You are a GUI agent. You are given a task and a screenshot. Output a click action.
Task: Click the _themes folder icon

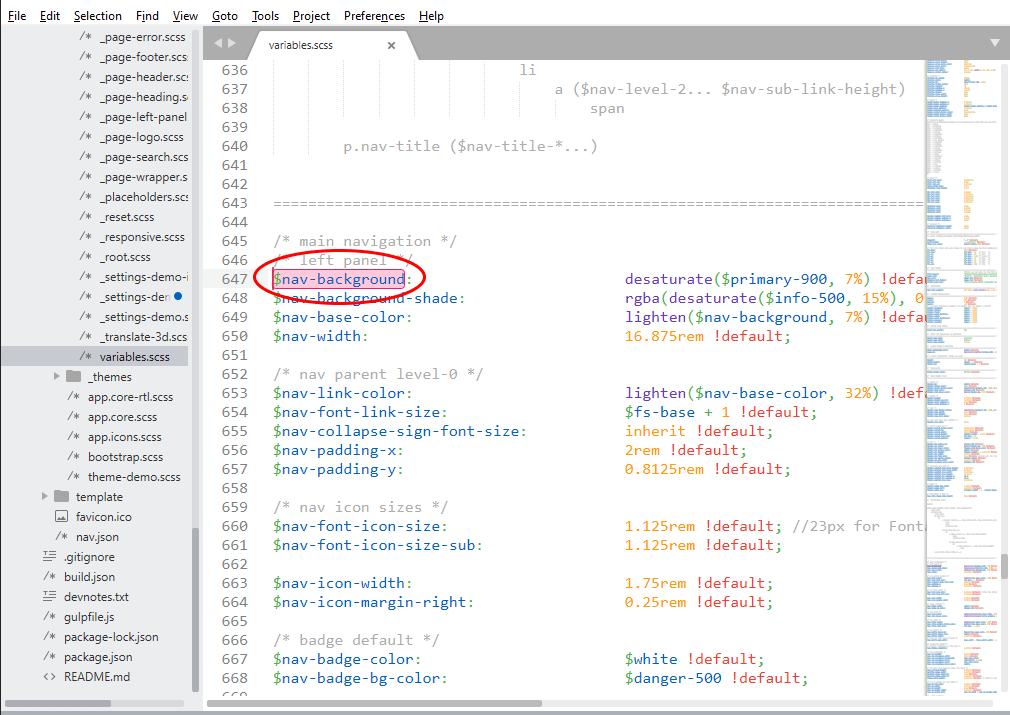pyautogui.click(x=73, y=377)
